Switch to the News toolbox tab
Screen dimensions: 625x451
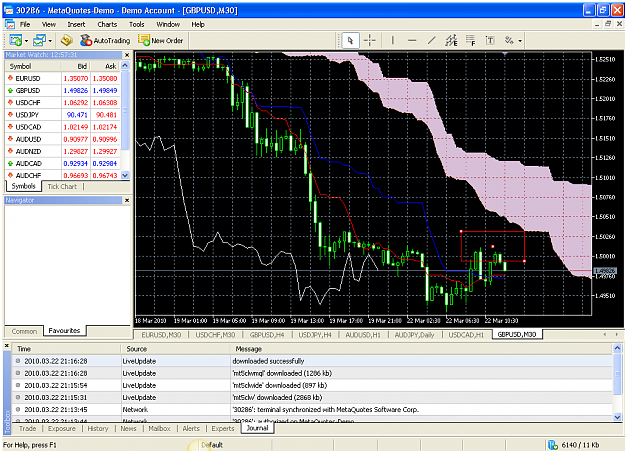point(128,429)
